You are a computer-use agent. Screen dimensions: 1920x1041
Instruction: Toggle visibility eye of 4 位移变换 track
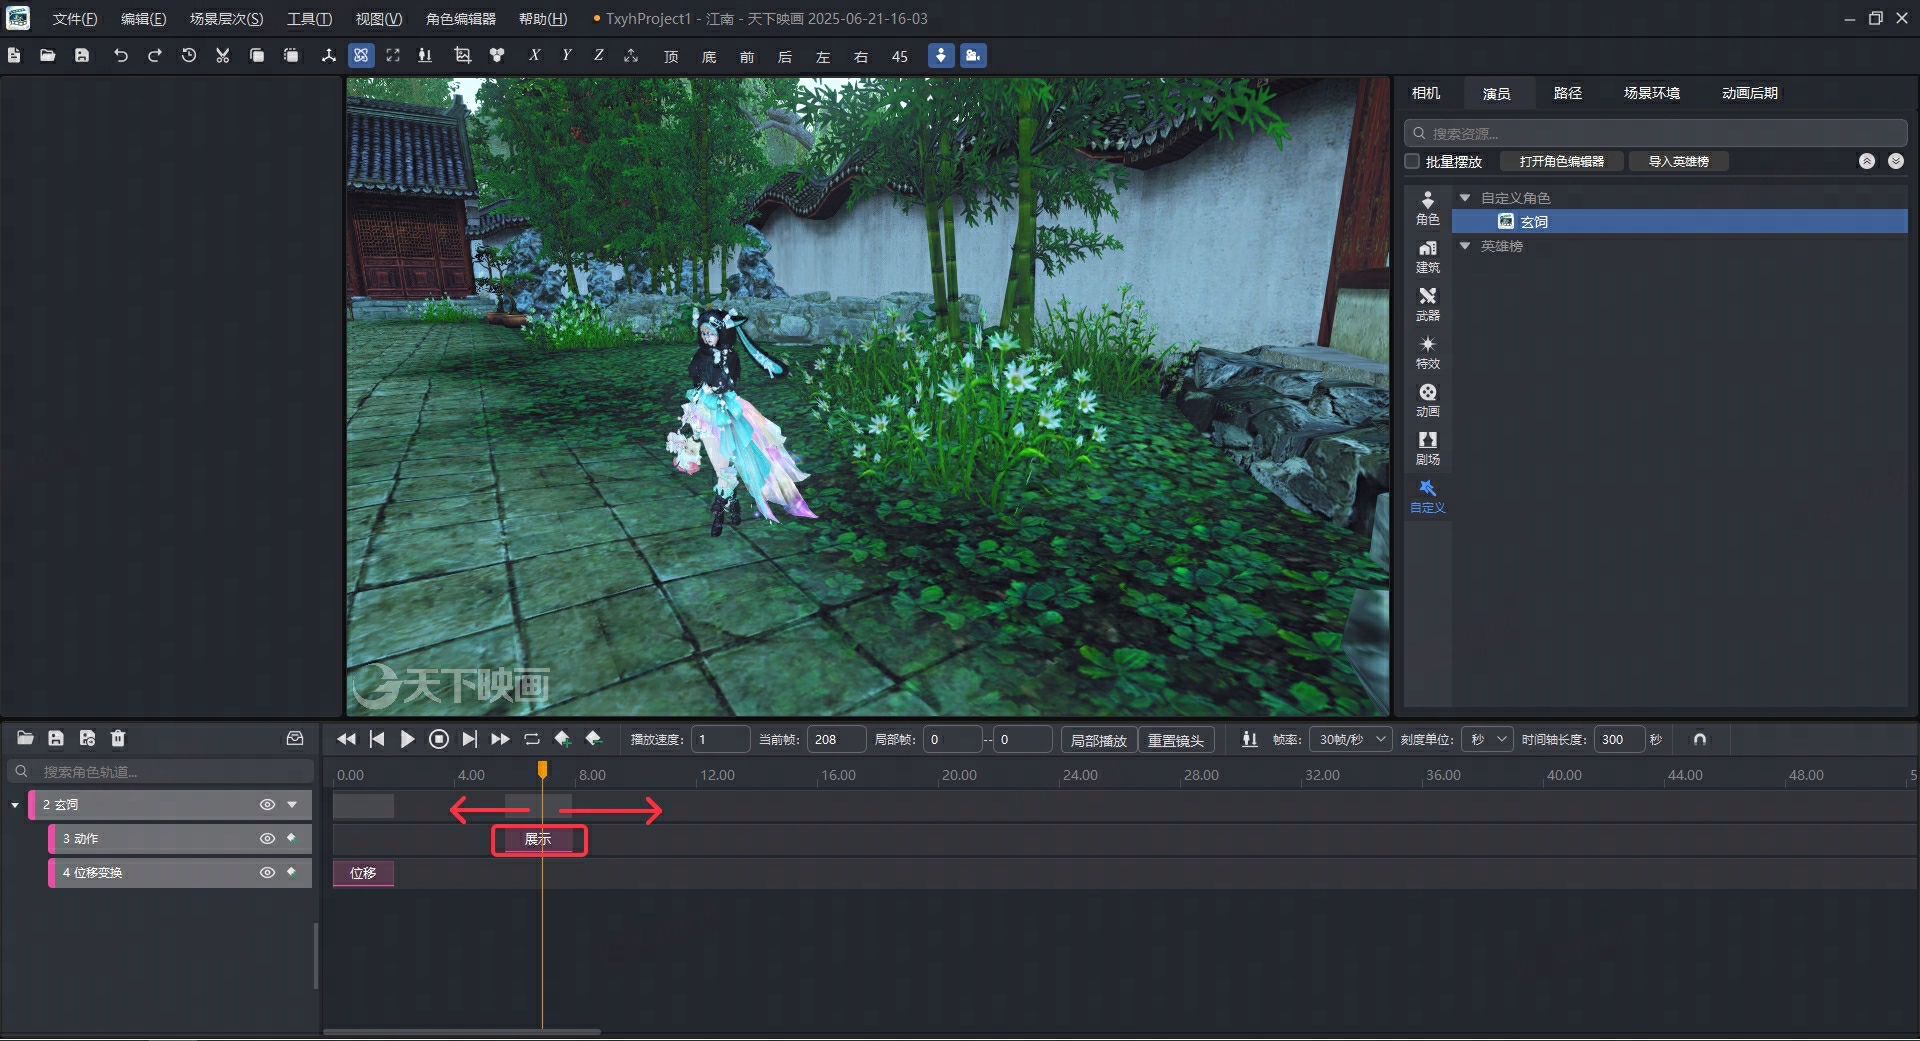point(267,872)
